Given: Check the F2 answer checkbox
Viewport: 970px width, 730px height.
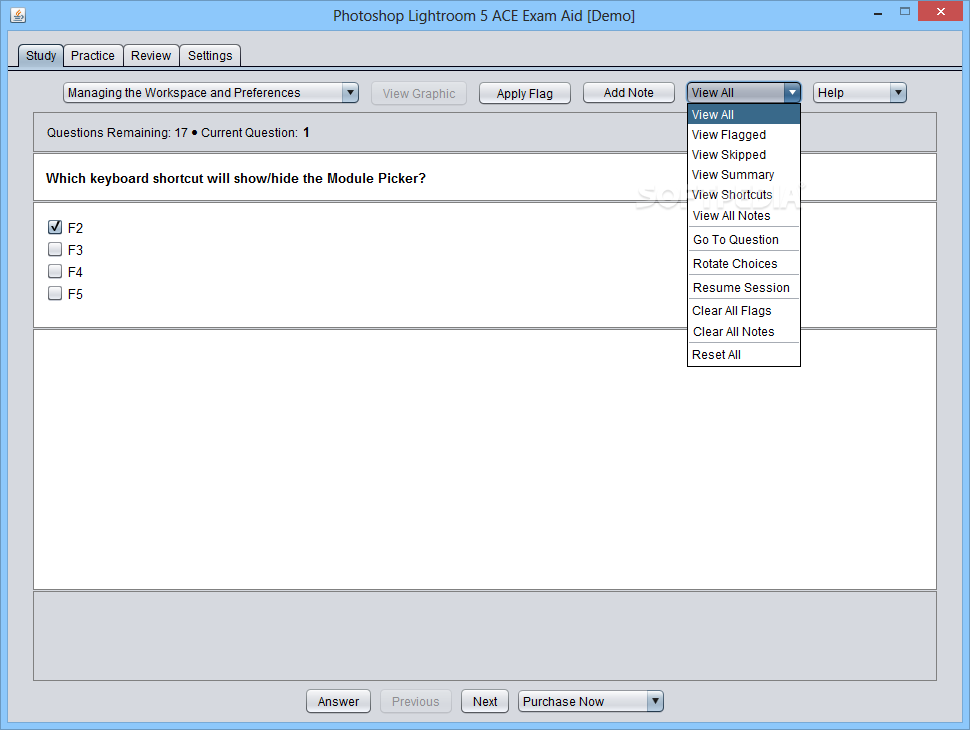Looking at the screenshot, I should [55, 227].
